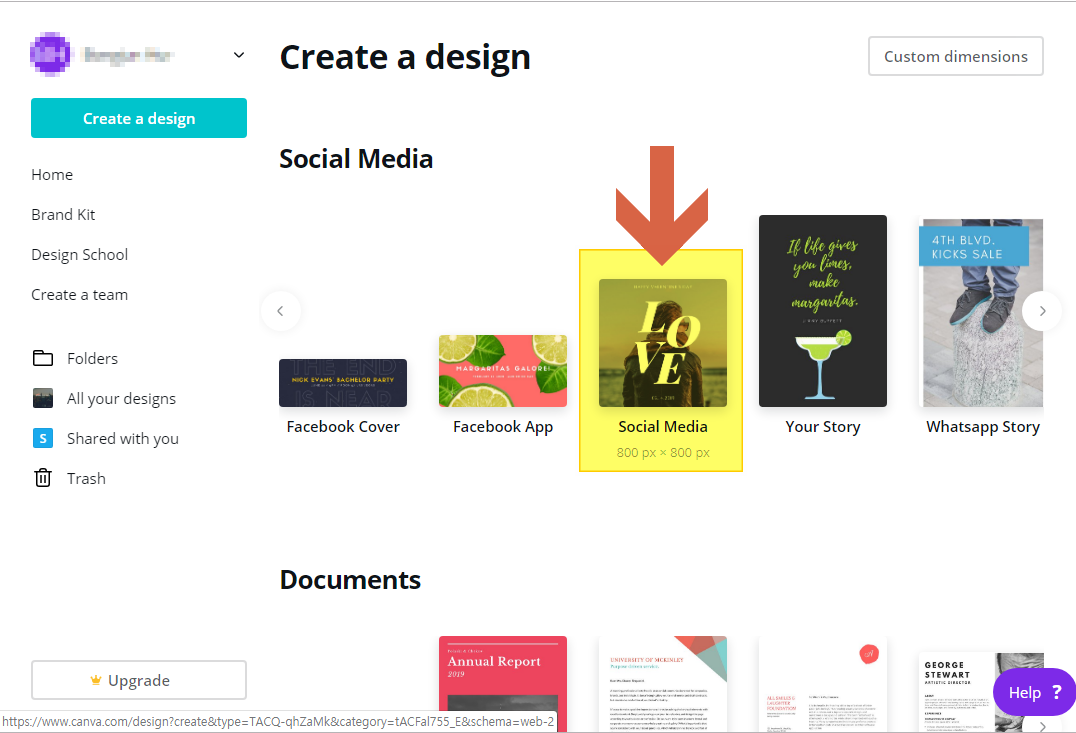Show previous Social Media templates with left arrow

[x=281, y=311]
